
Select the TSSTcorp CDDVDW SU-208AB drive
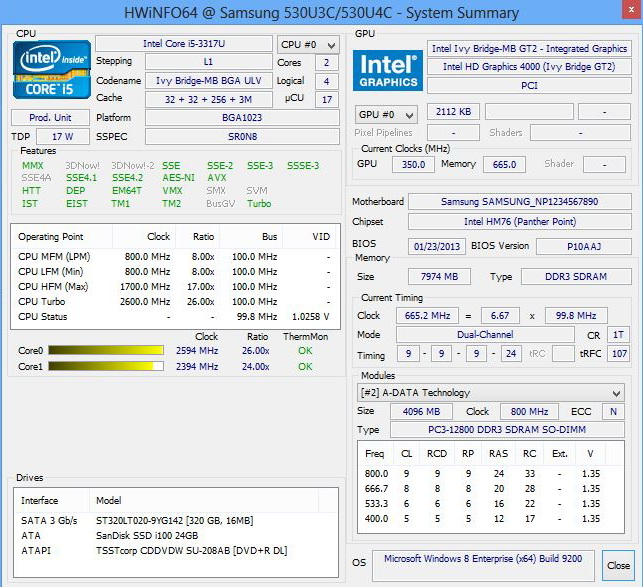click(x=176, y=550)
